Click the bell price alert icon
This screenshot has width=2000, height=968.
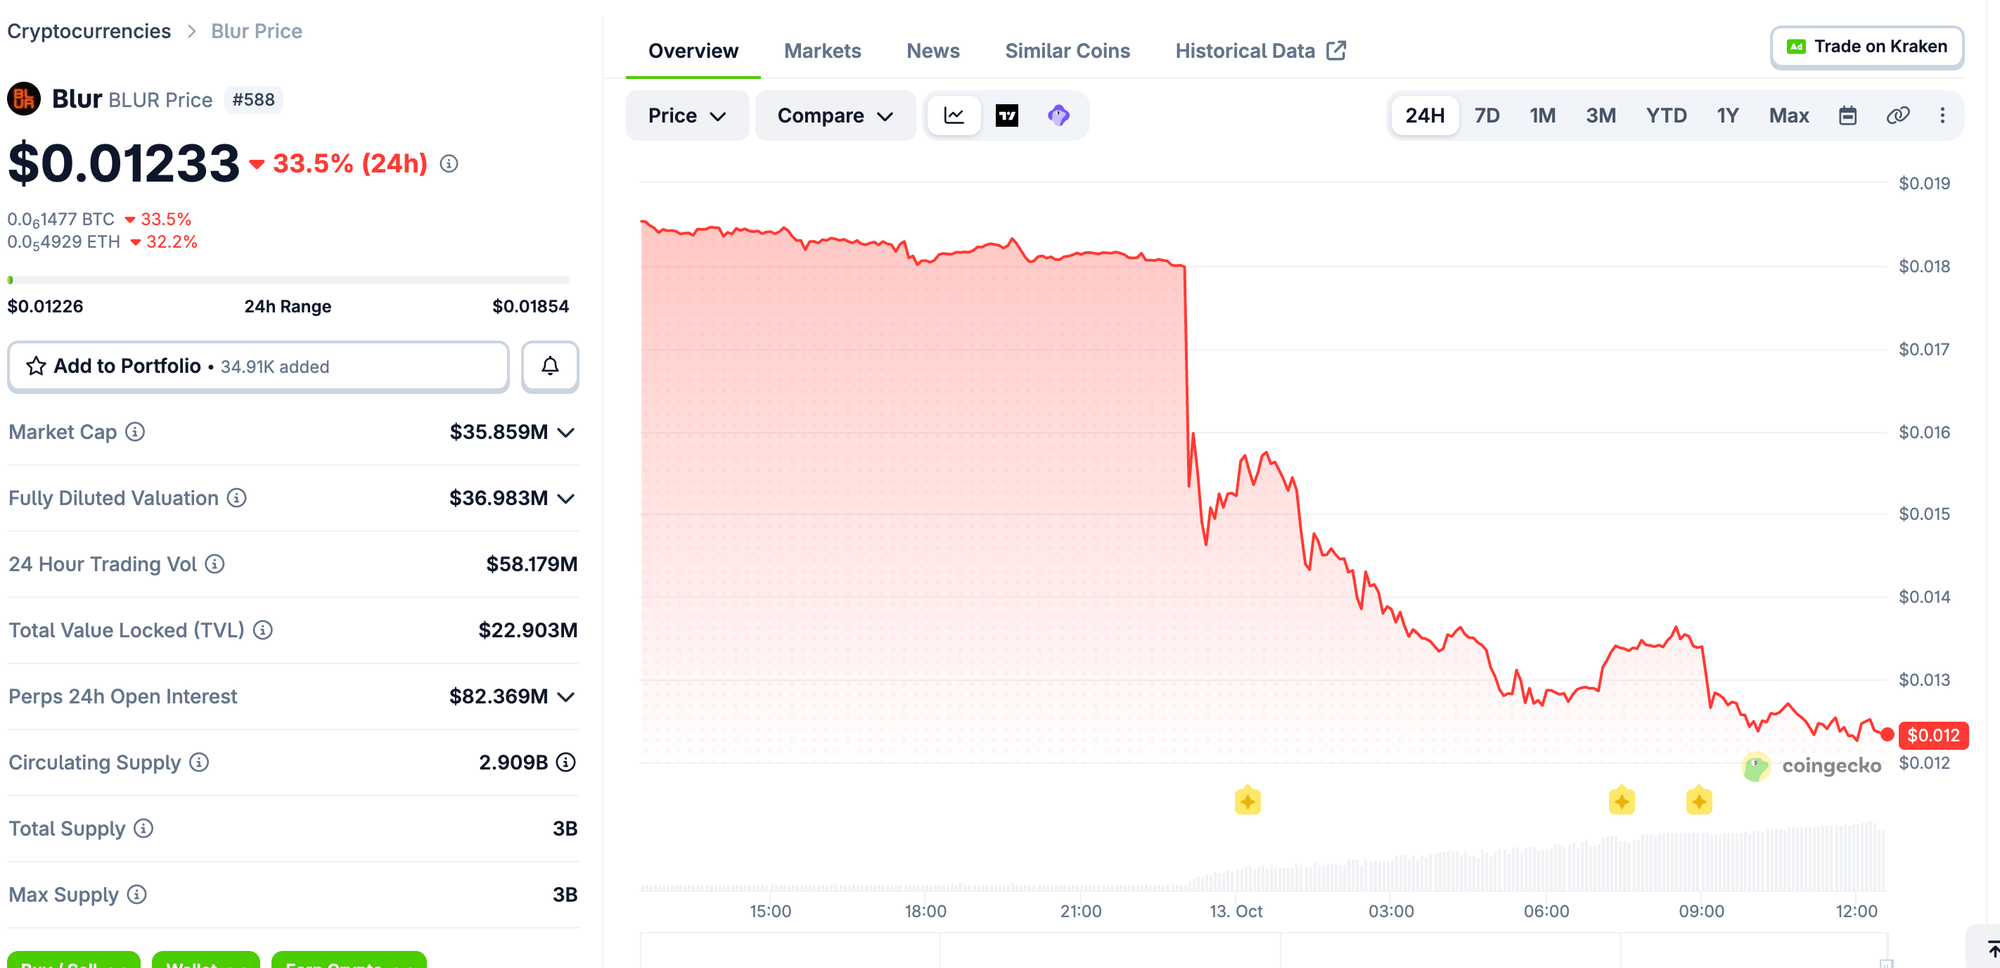[550, 366]
